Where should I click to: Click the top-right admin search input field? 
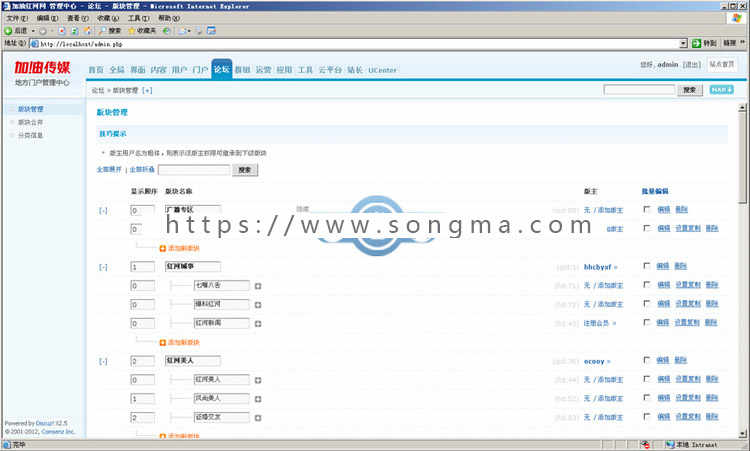(639, 90)
